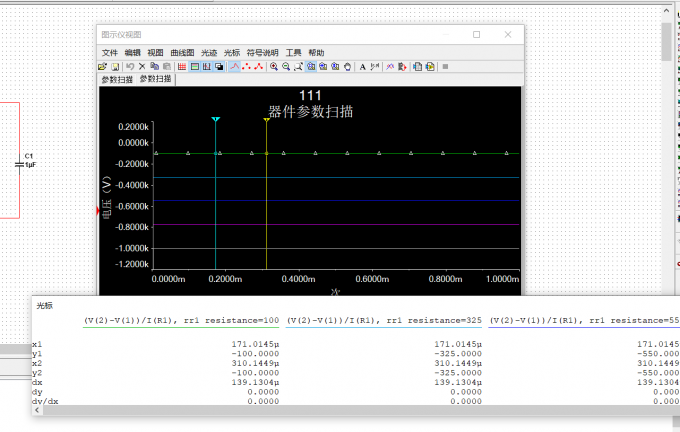
Task: Open the 帮助 menu
Action: tap(316, 52)
